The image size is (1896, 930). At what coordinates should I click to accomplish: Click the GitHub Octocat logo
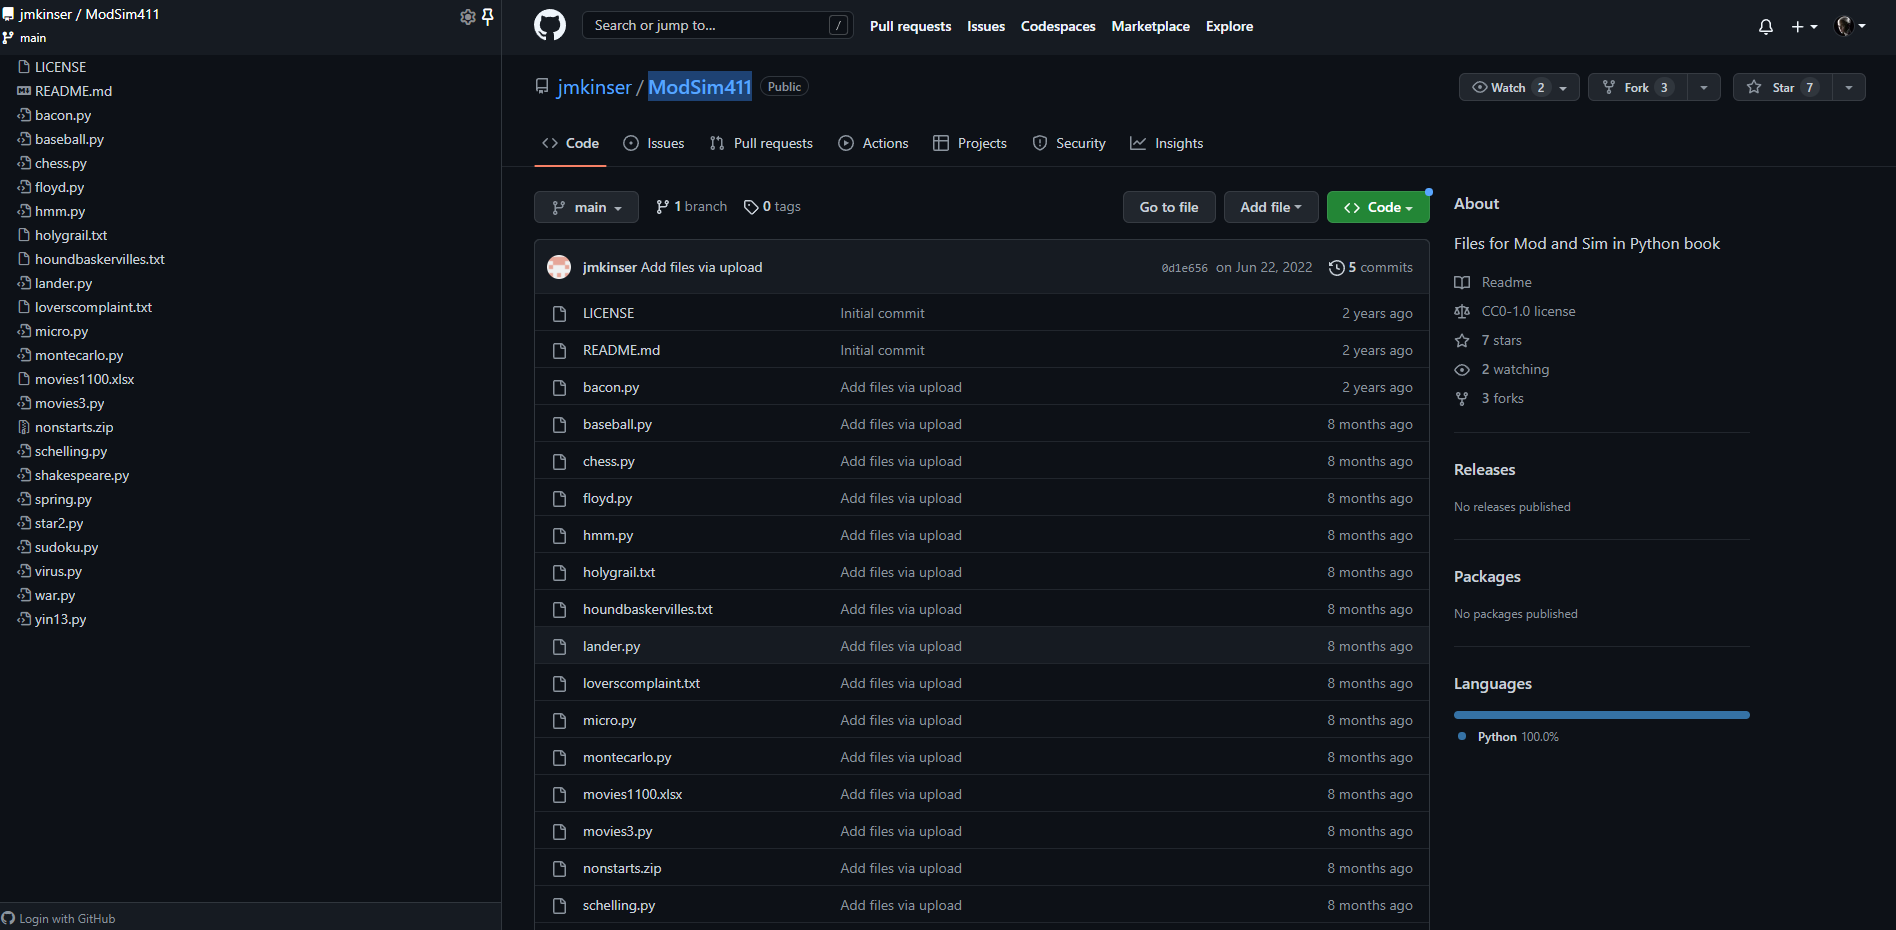(x=550, y=25)
